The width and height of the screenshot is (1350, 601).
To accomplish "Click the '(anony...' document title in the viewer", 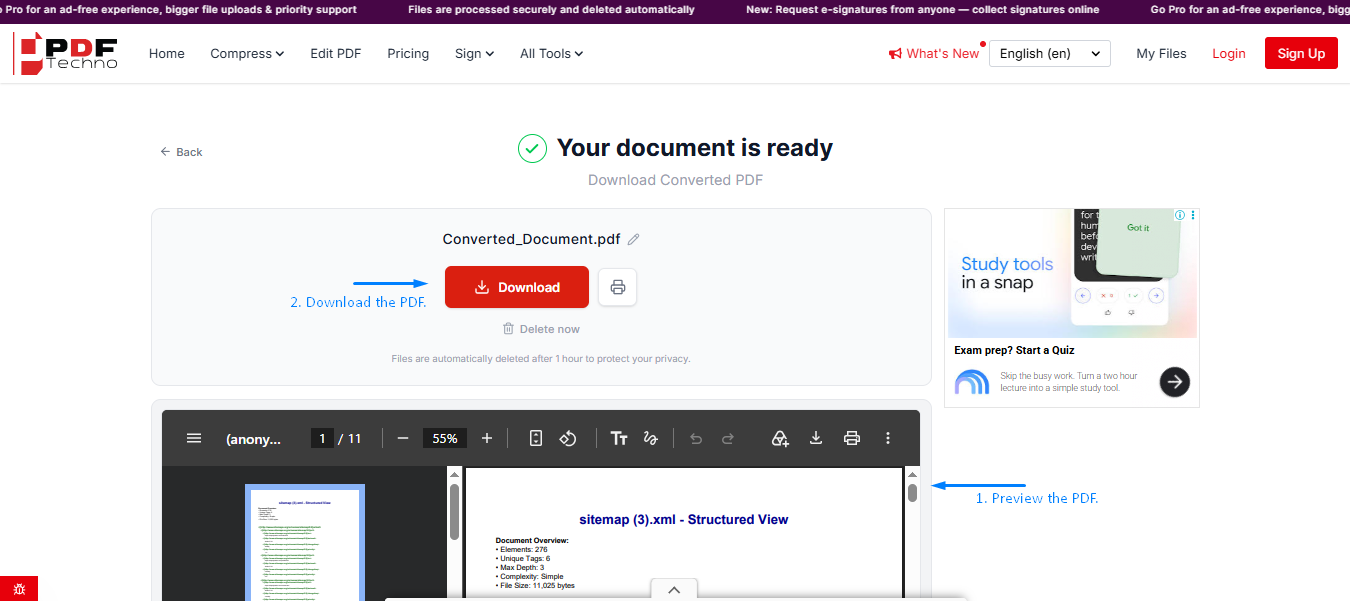I will (x=253, y=439).
